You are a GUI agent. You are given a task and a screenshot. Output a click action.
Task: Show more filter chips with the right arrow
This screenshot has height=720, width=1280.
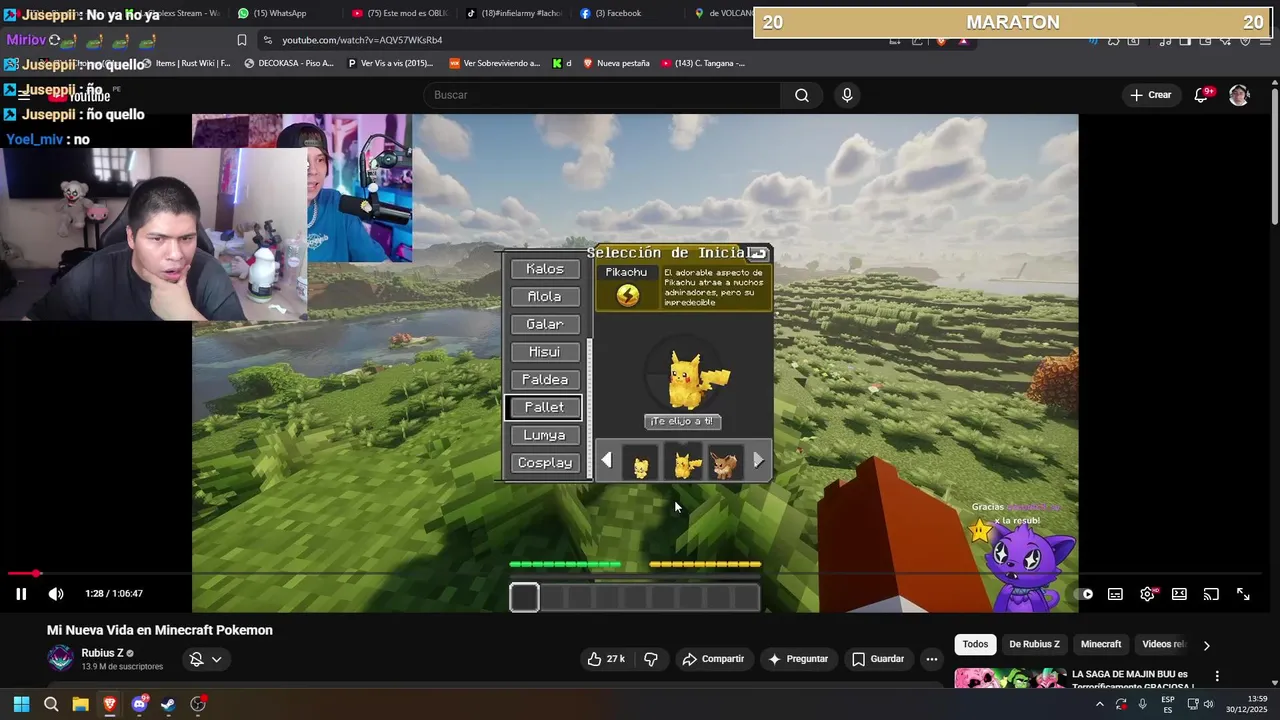point(1206,645)
